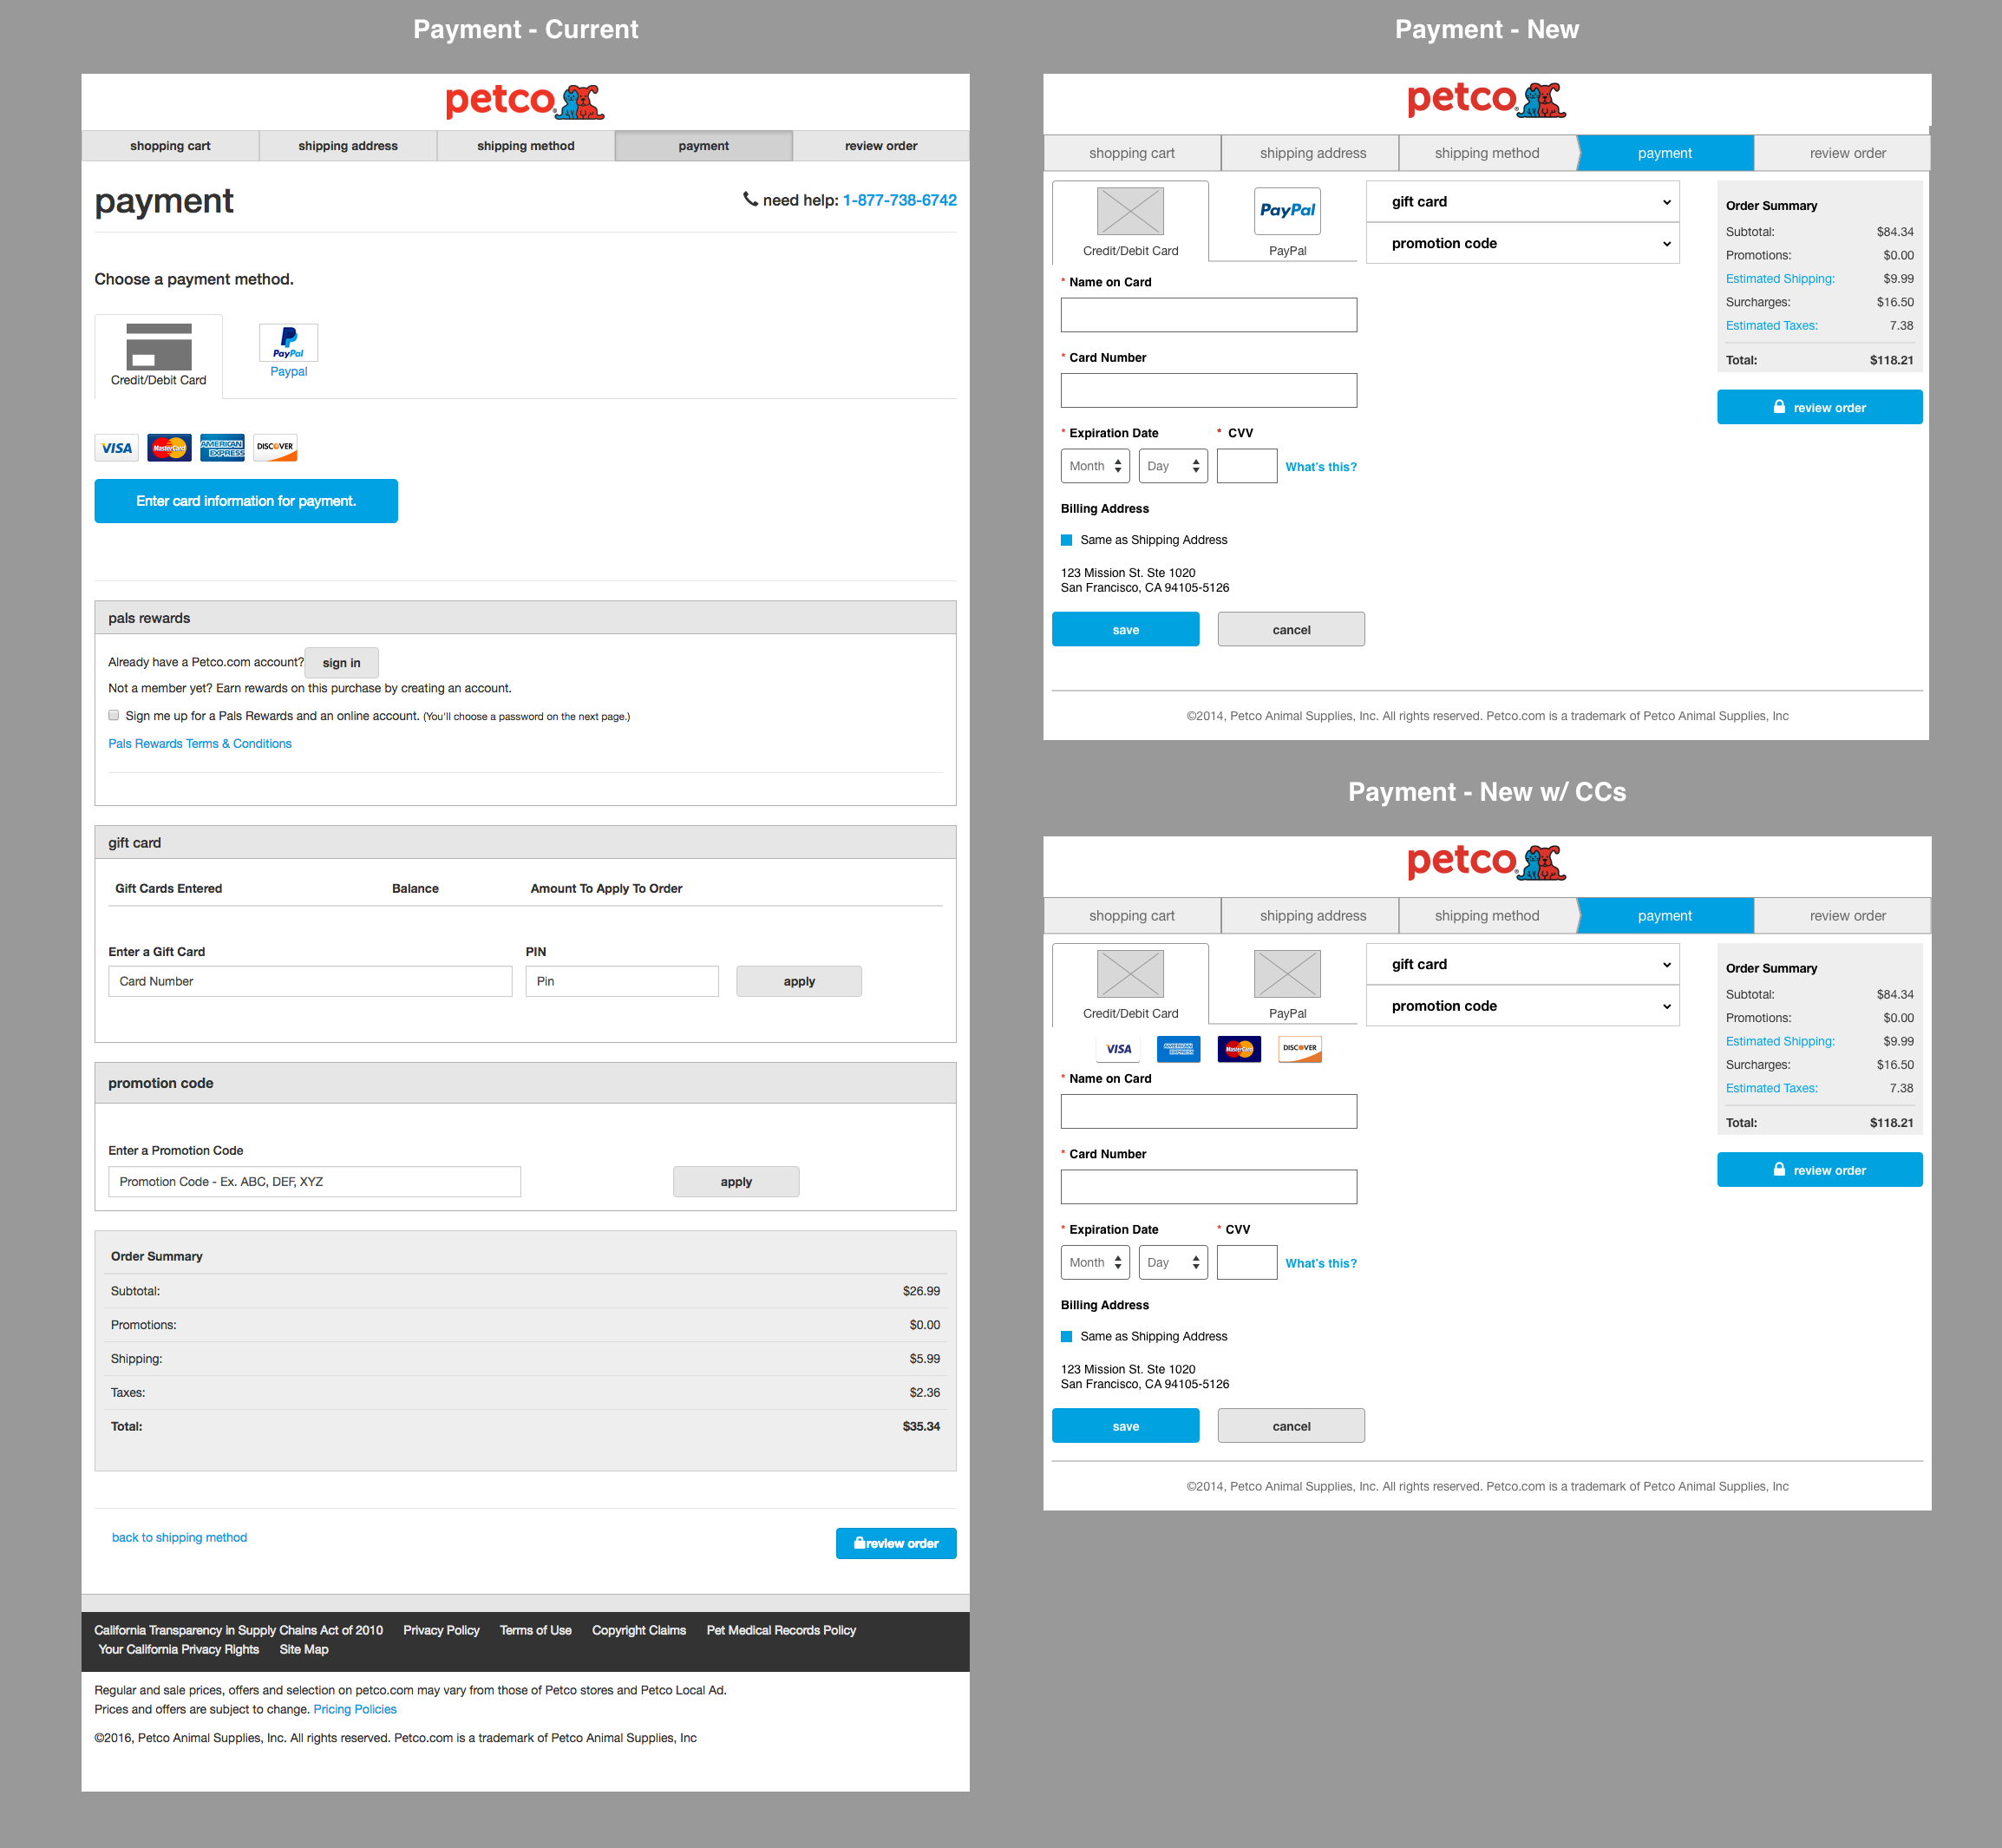The height and width of the screenshot is (1848, 2002).
Task: Select the PayPal logo in Payment - New
Action: point(1287,211)
